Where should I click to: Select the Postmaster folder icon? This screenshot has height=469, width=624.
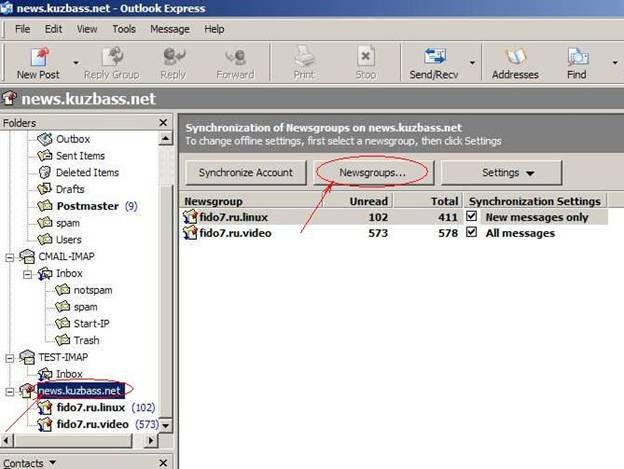pos(45,206)
